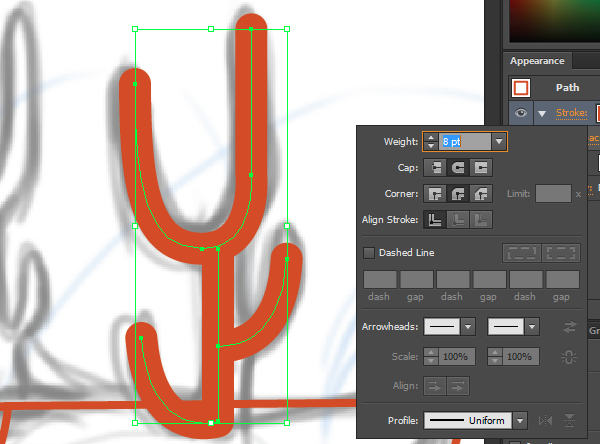Click the Path stroke thumbnail swatch
This screenshot has width=600, height=444.
(521, 88)
